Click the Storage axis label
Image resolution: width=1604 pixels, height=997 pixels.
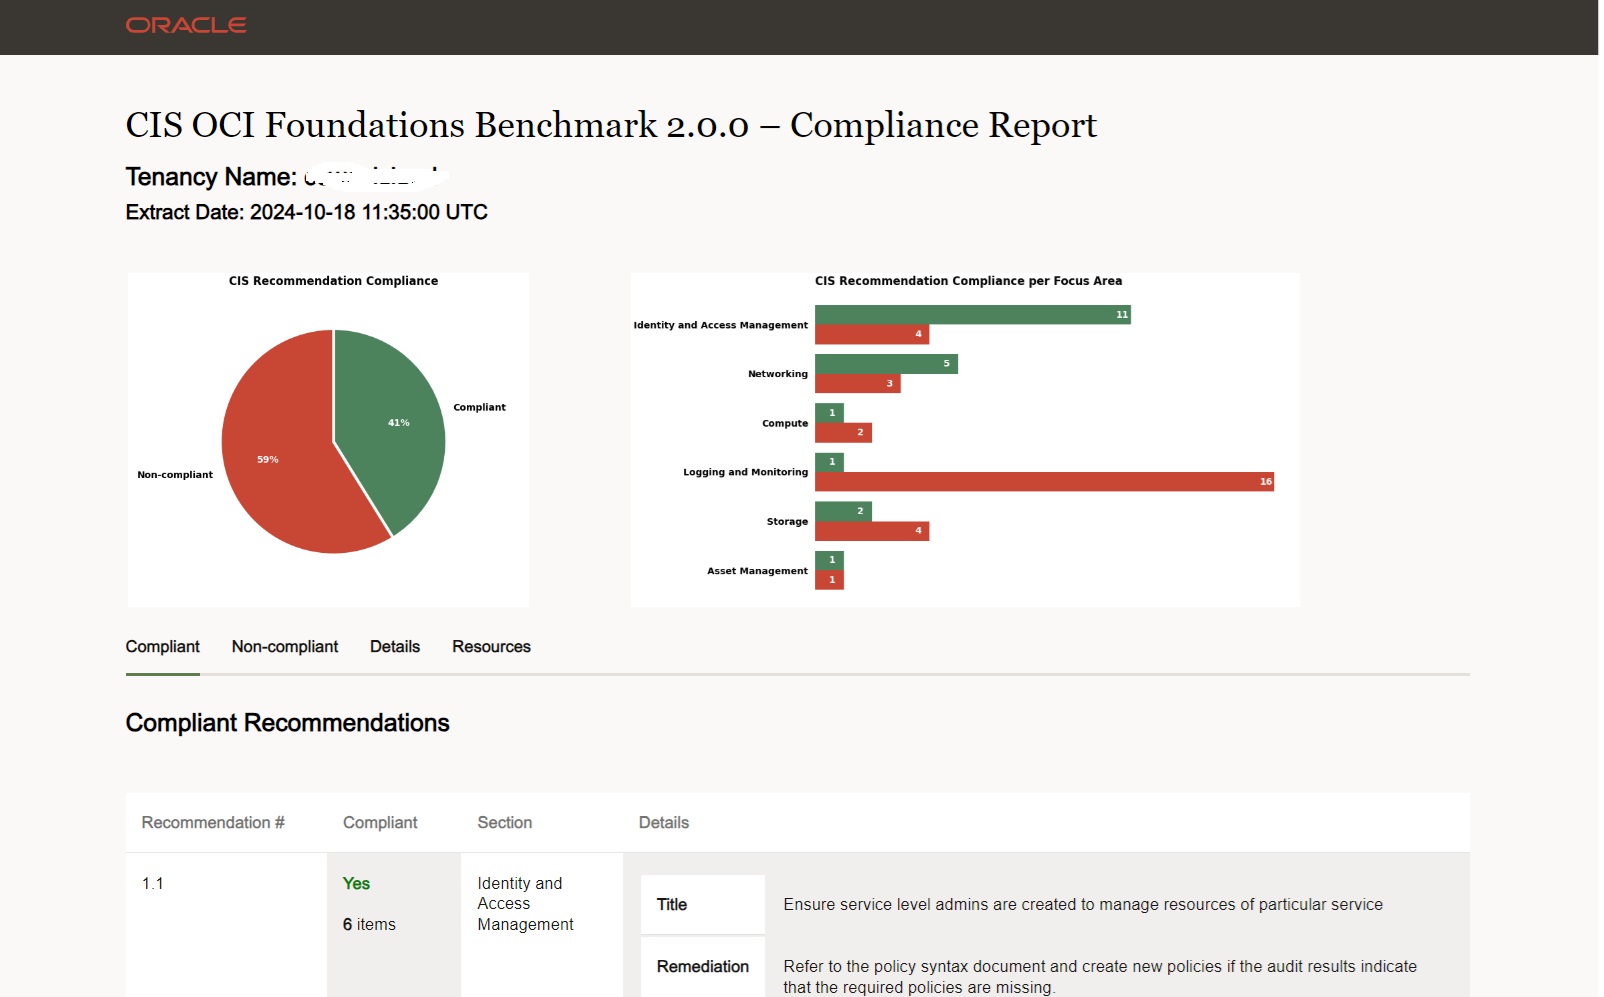(787, 522)
